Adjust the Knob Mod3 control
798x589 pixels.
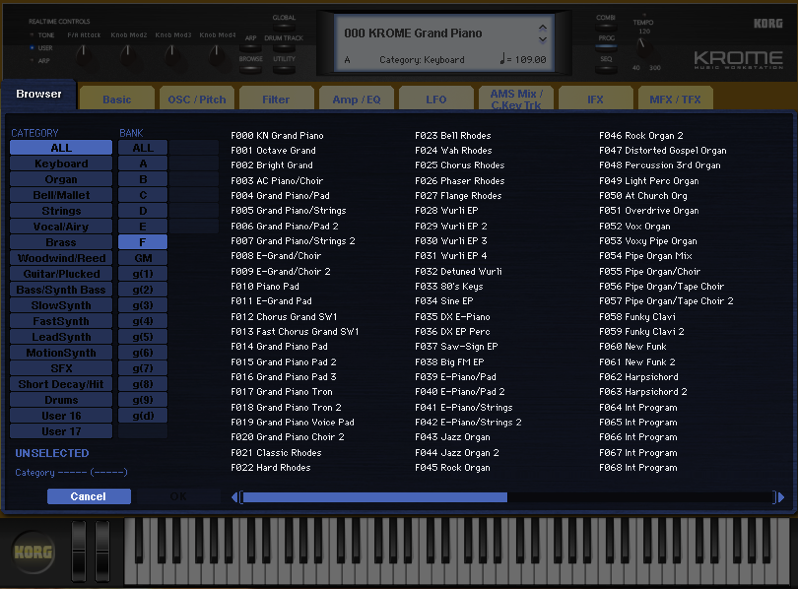173,54
